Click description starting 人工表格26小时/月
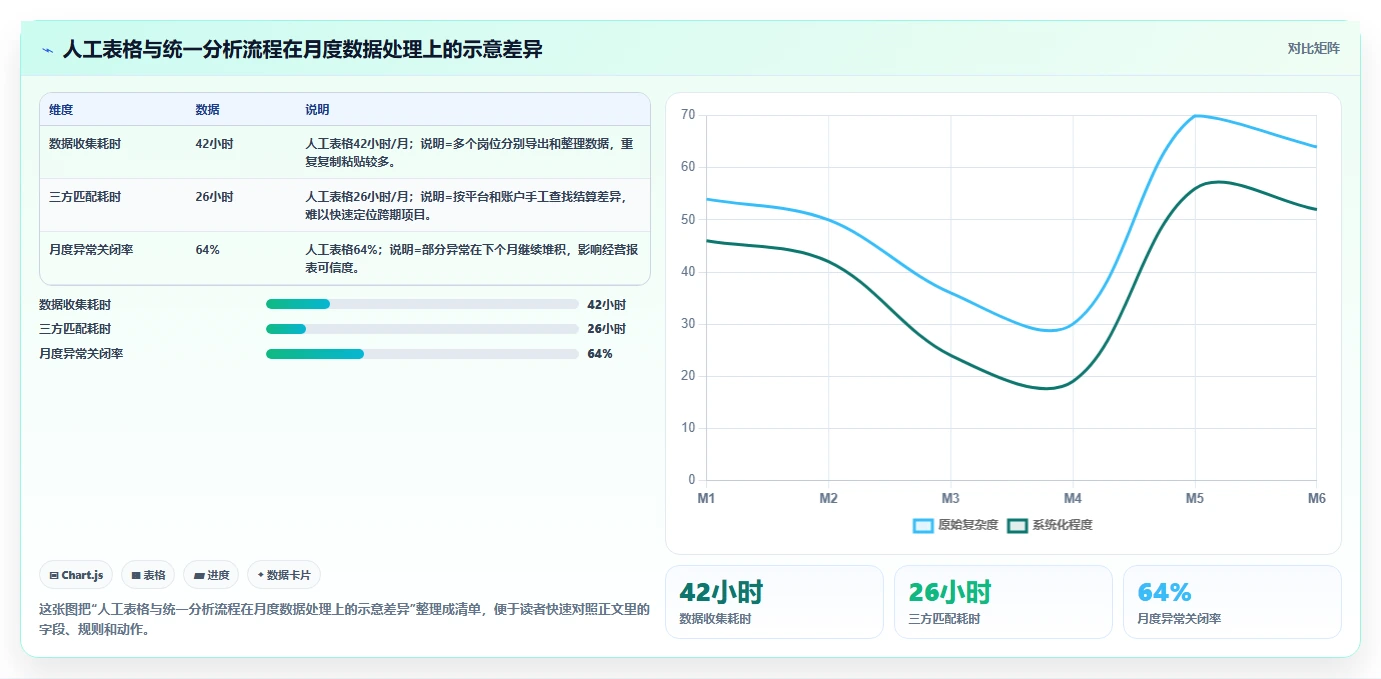The image size is (1381, 679). click(467, 205)
